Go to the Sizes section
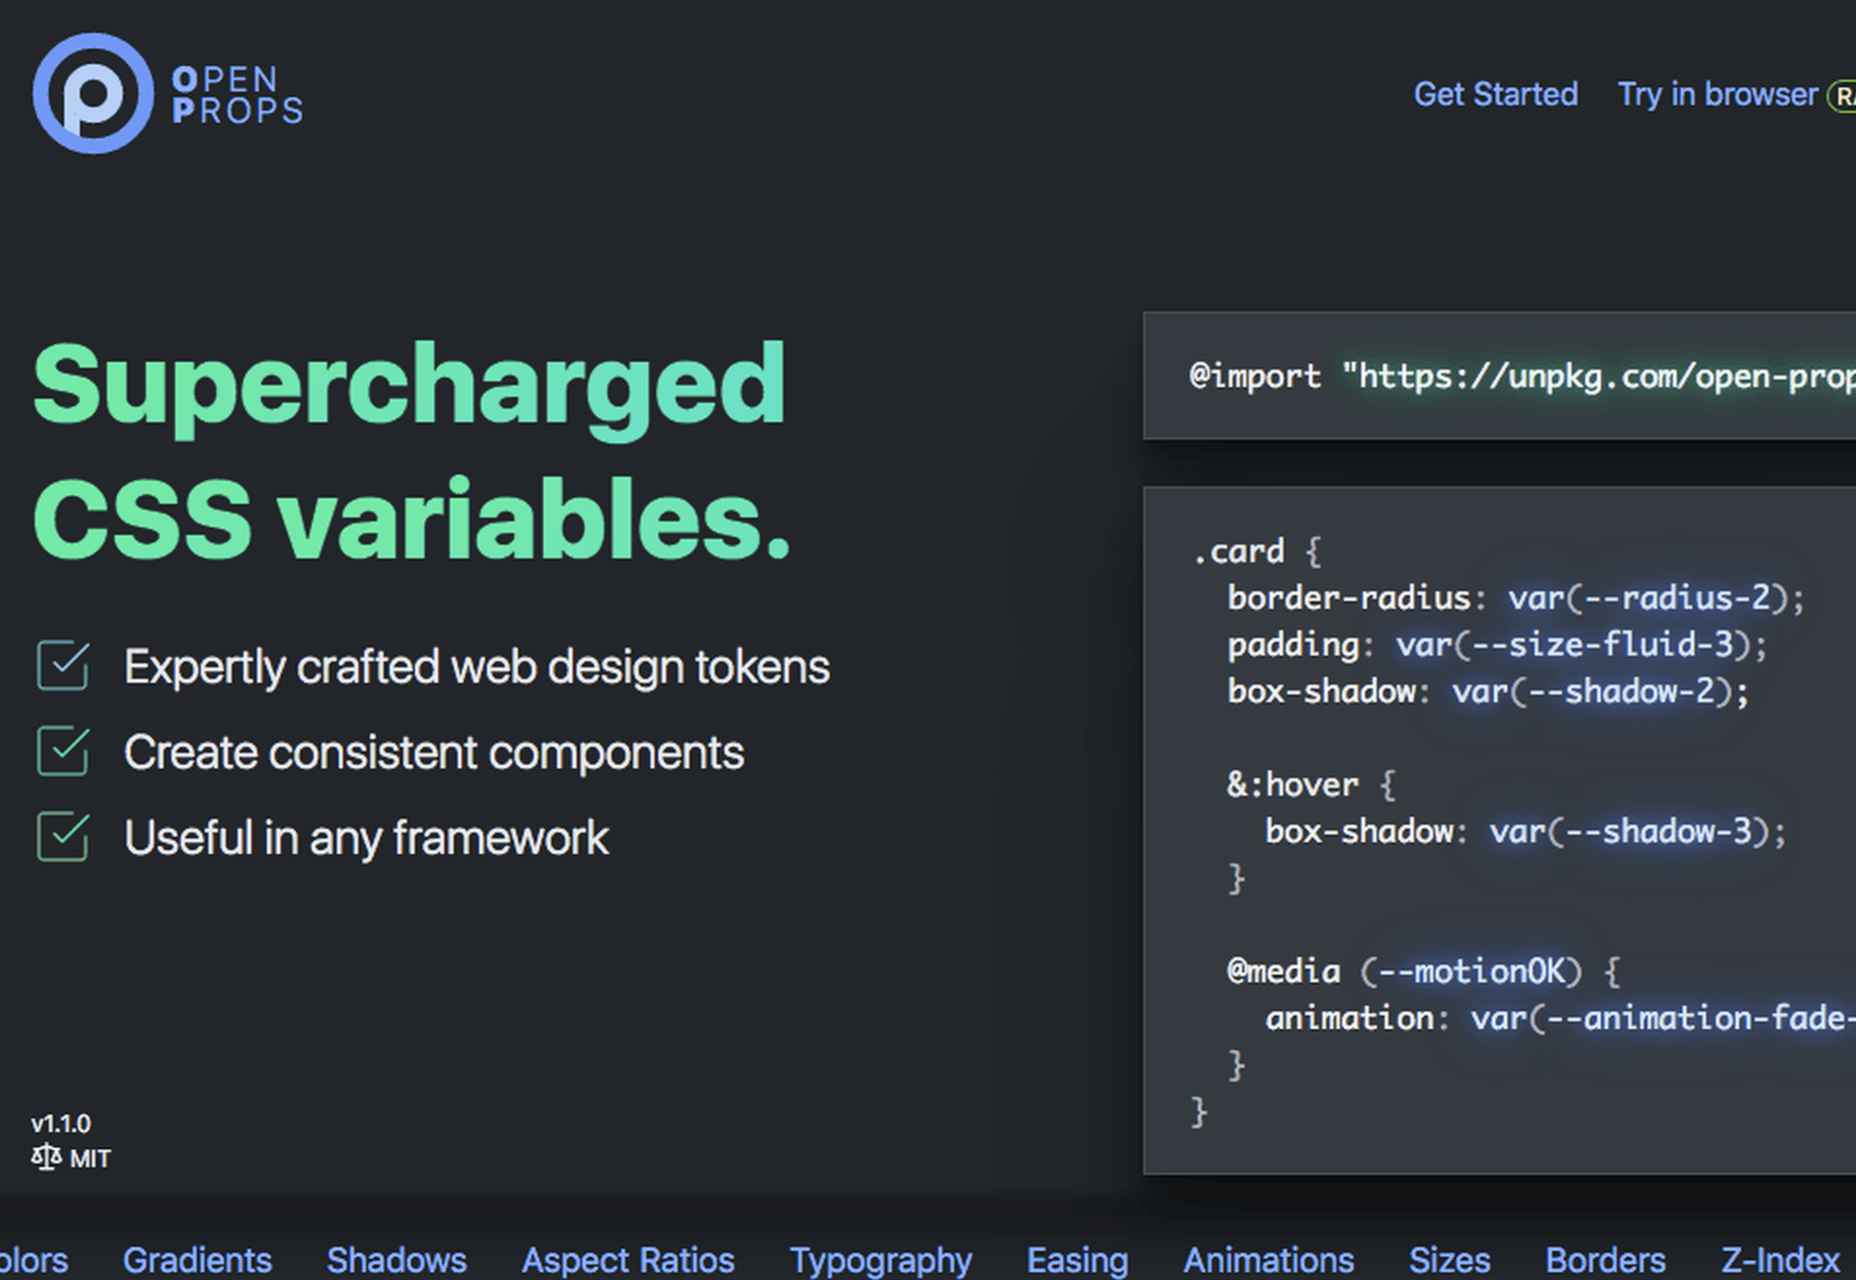 click(x=1449, y=1260)
